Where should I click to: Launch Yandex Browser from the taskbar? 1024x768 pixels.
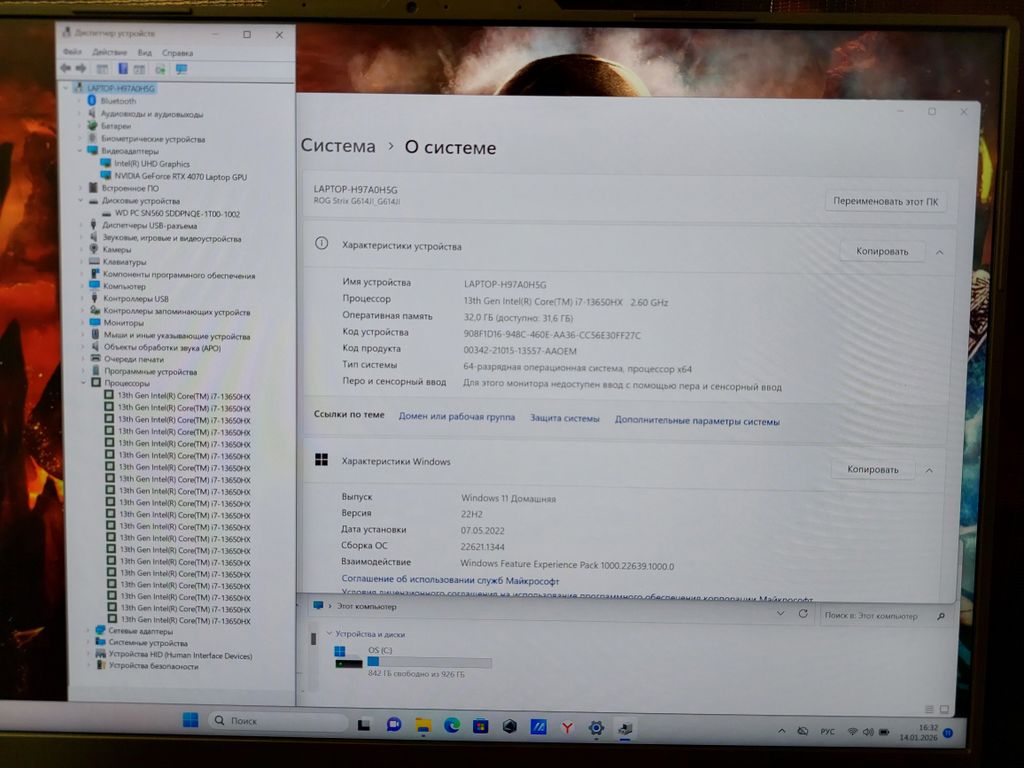[566, 726]
